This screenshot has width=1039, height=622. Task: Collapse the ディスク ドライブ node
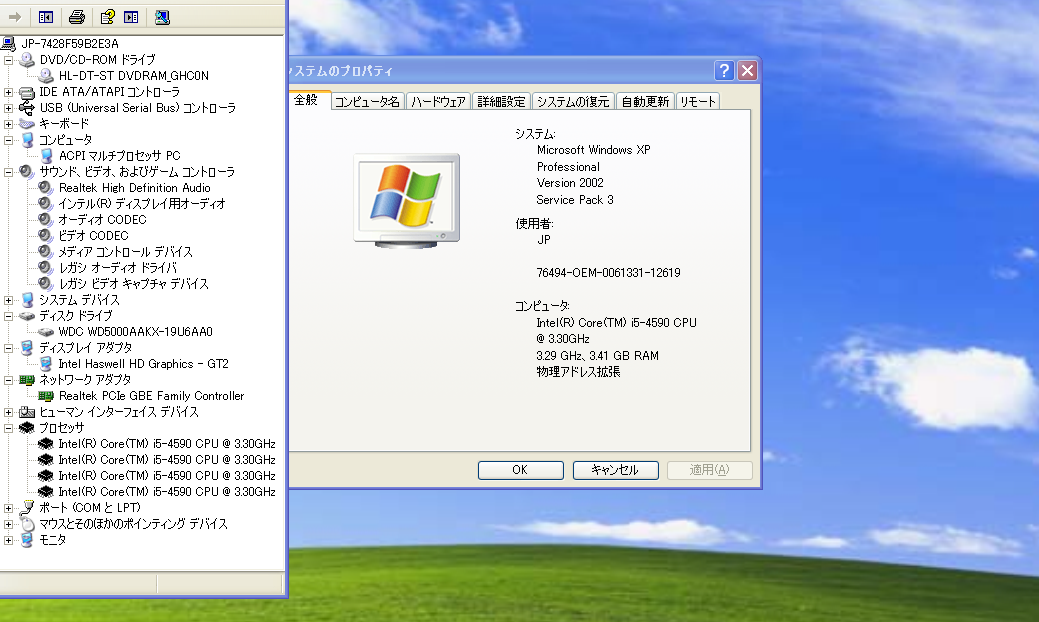click(9, 316)
